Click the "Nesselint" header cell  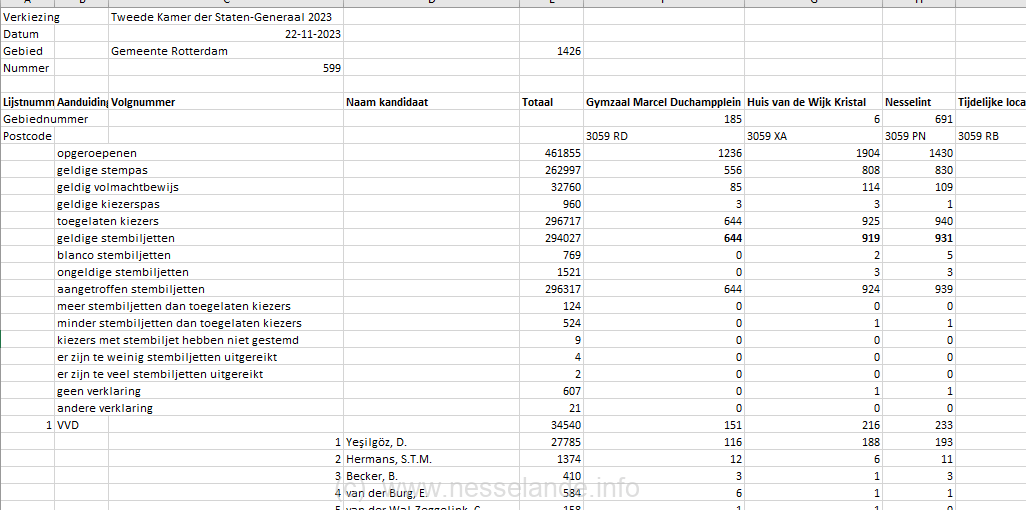click(x=908, y=102)
